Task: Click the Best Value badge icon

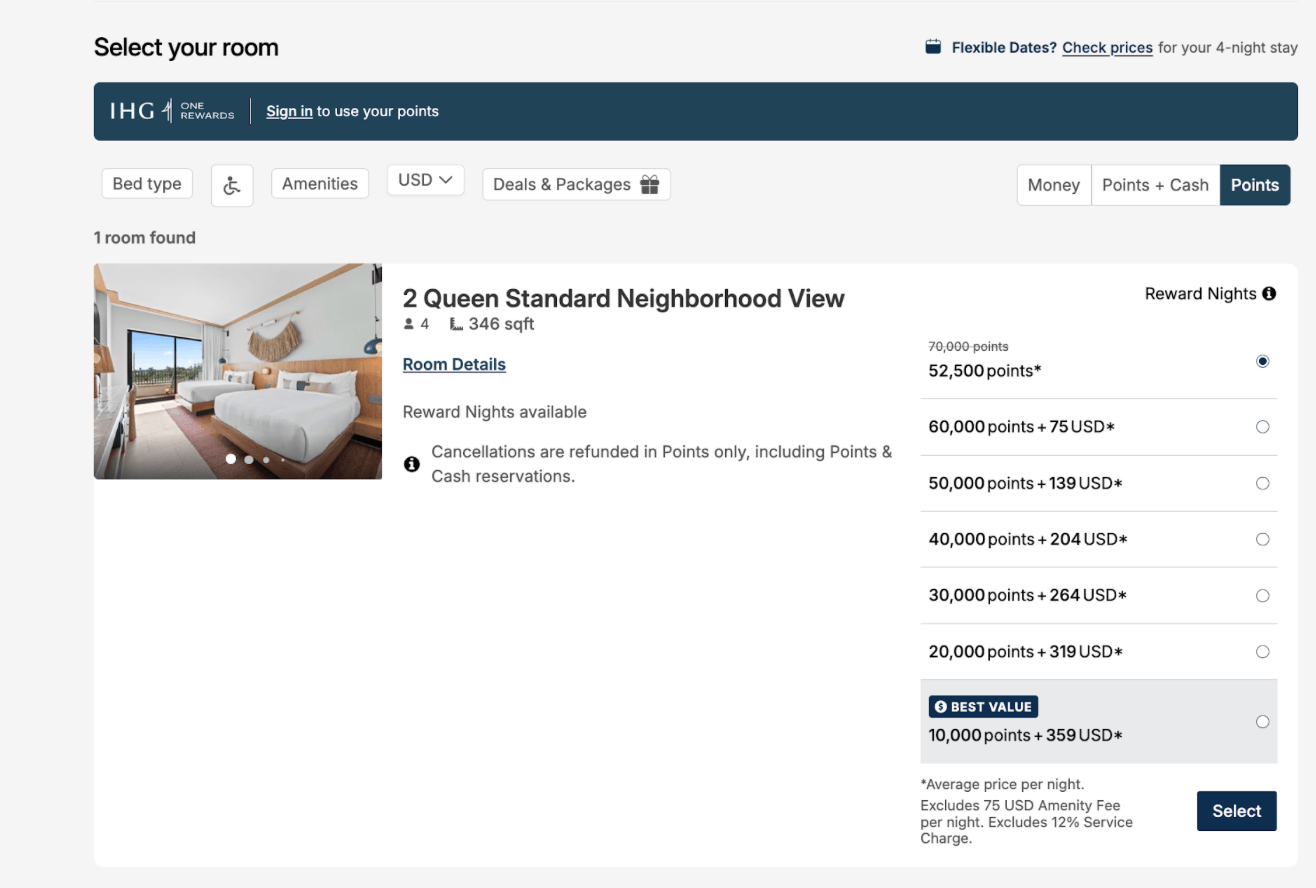Action: tap(940, 707)
